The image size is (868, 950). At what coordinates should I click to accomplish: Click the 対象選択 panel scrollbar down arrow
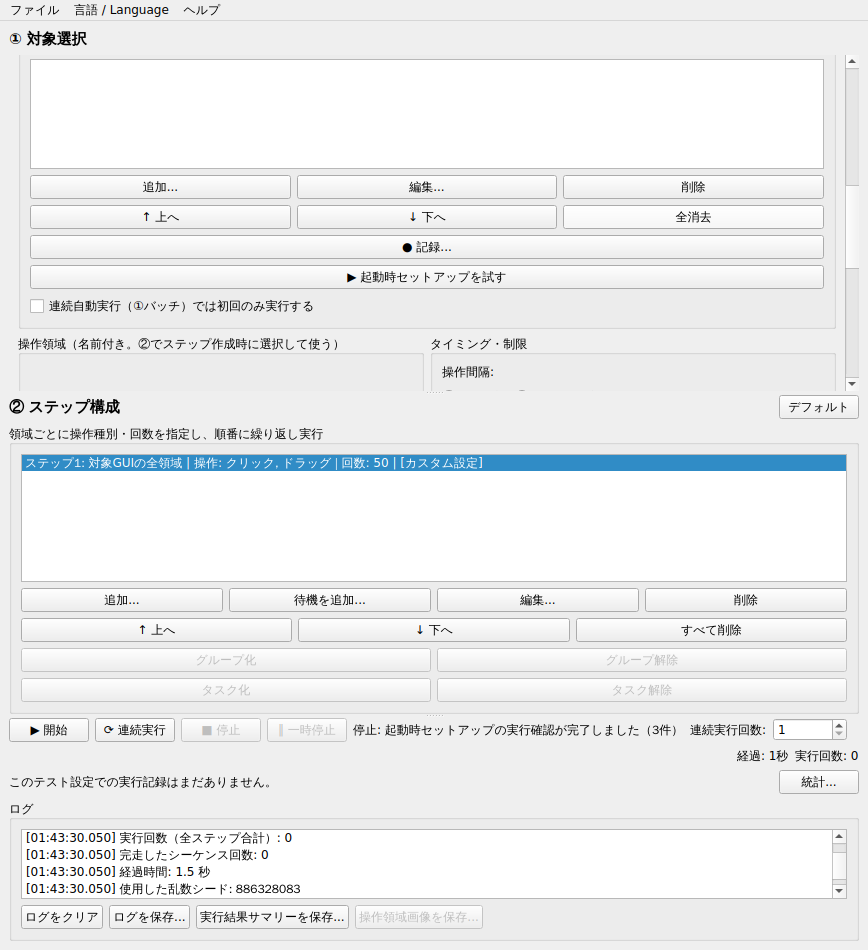pyautogui.click(x=852, y=384)
